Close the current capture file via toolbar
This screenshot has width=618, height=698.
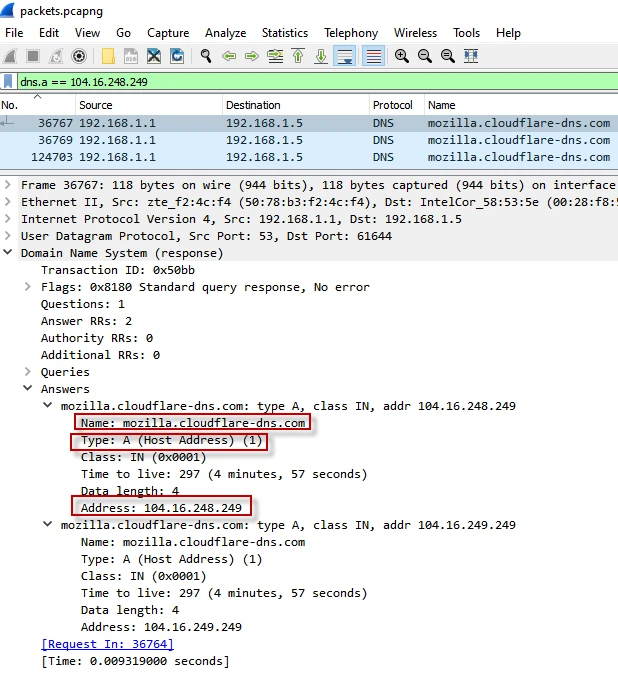coord(154,56)
